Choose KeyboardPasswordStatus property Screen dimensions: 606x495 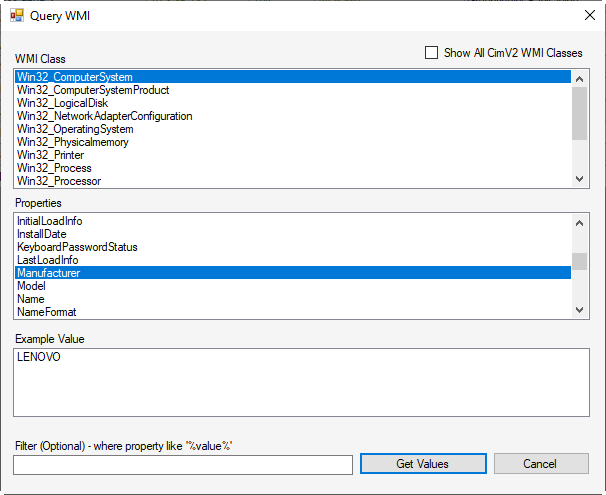pos(77,247)
